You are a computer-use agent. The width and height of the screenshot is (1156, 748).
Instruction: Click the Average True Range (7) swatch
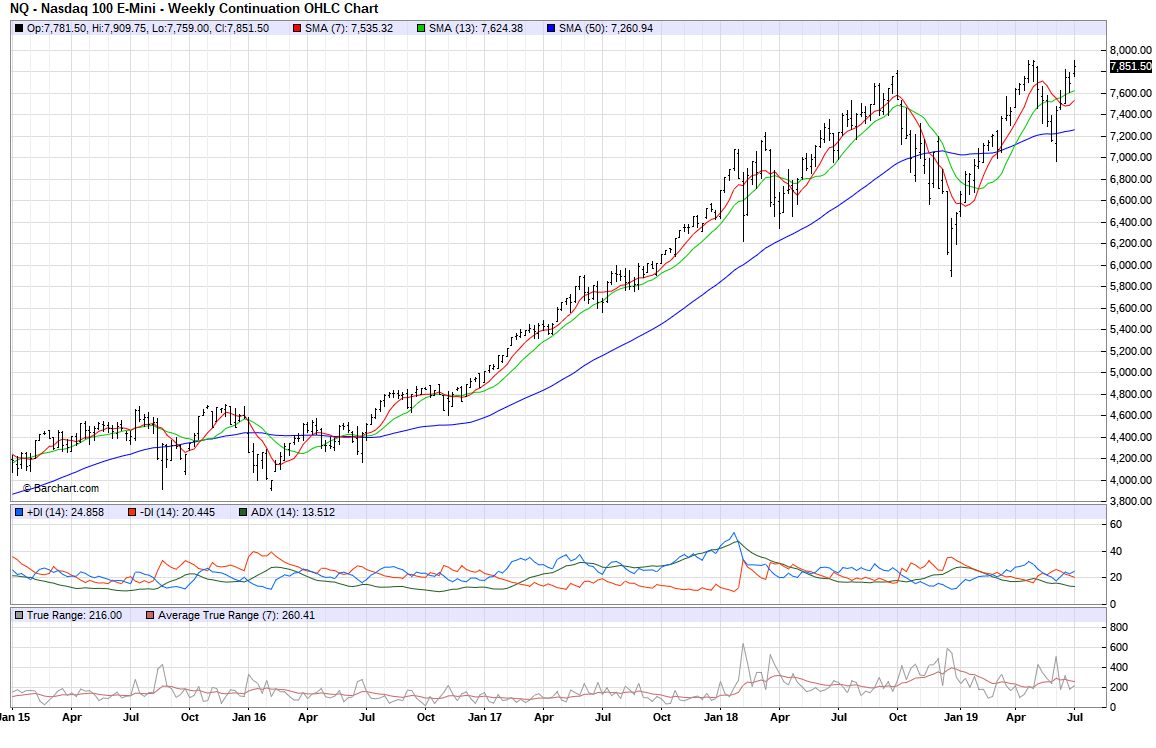point(150,615)
